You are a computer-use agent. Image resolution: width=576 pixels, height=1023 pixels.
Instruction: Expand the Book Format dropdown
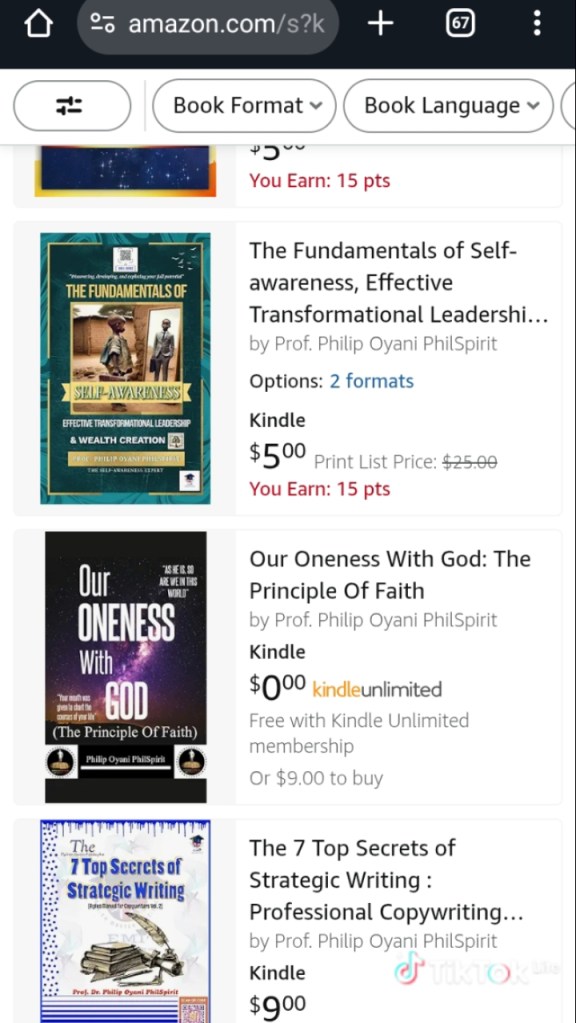(x=244, y=106)
